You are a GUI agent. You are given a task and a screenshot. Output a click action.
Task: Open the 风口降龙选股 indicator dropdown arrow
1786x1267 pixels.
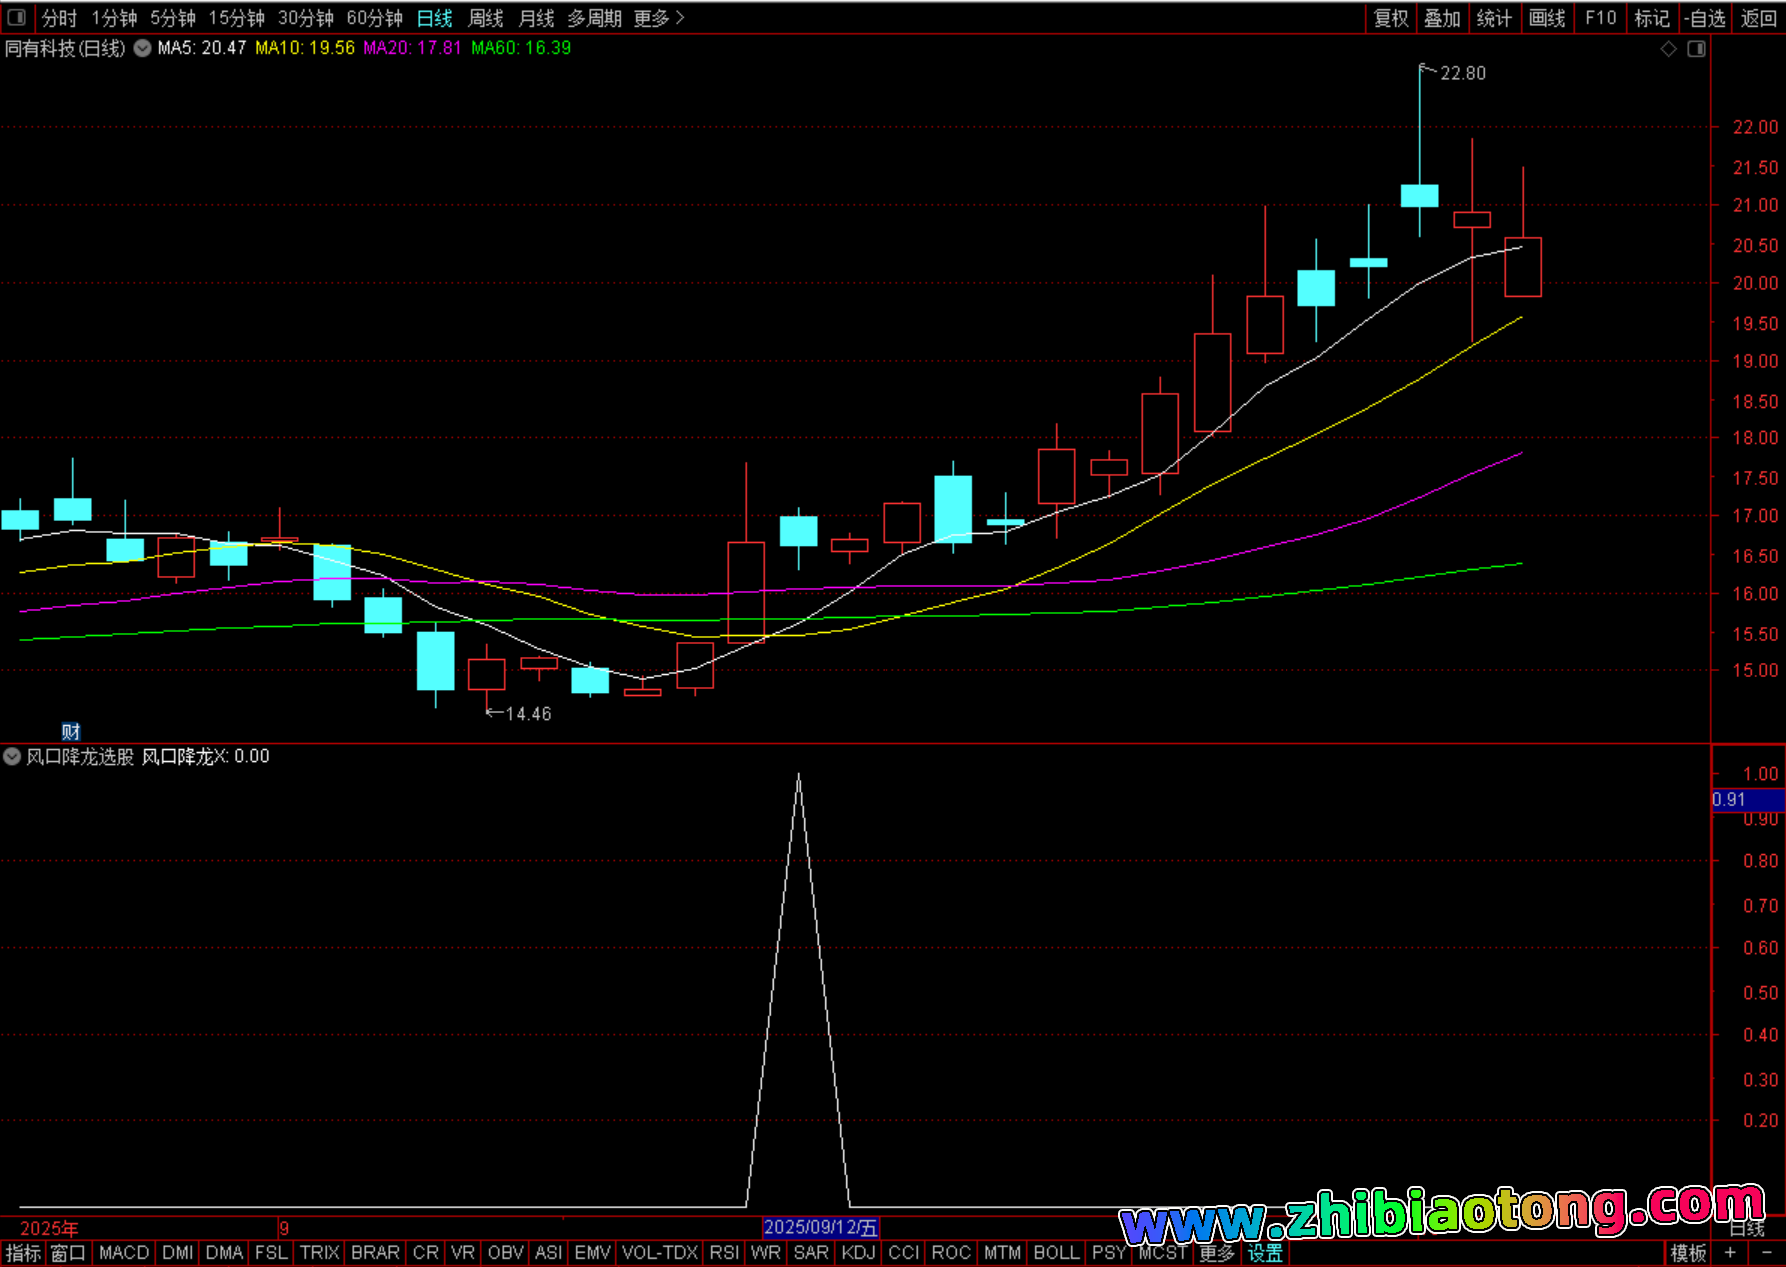tap(12, 757)
